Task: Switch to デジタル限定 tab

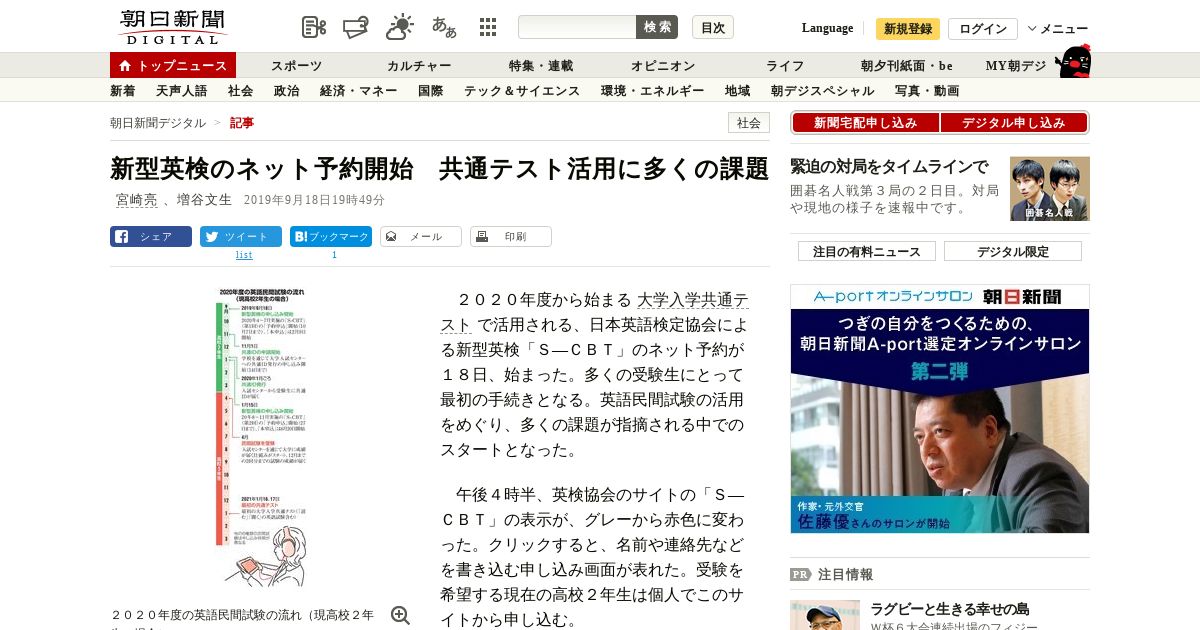Action: (1013, 251)
